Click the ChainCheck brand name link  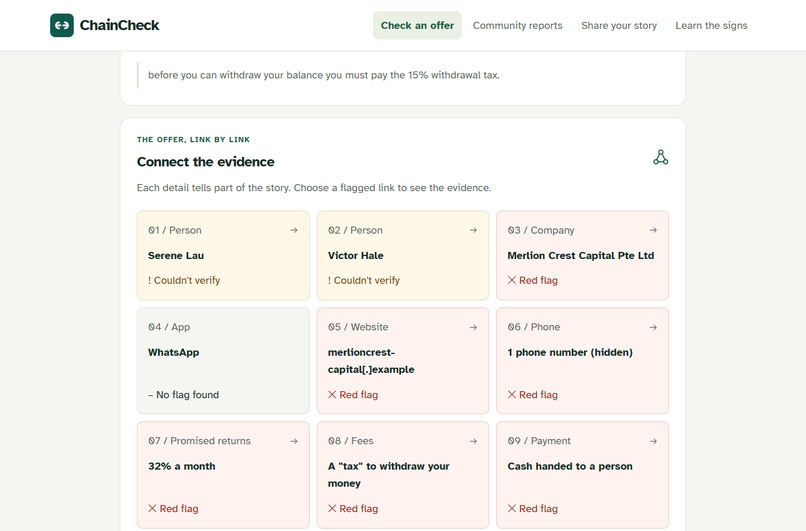click(x=119, y=25)
